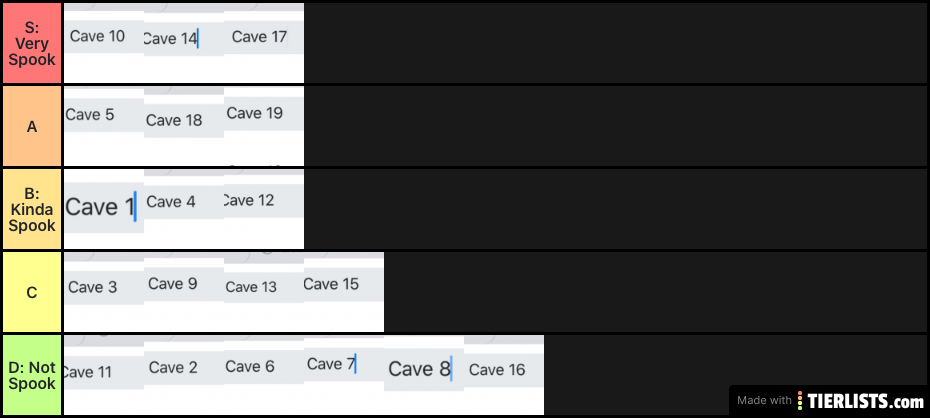Viewport: 930px width, 419px height.
Task: Select the Cave 3 tile
Action: point(104,292)
